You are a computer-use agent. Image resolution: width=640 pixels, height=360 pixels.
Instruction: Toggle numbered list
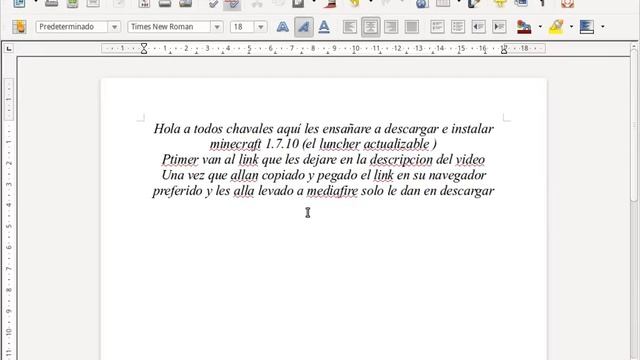[437, 27]
